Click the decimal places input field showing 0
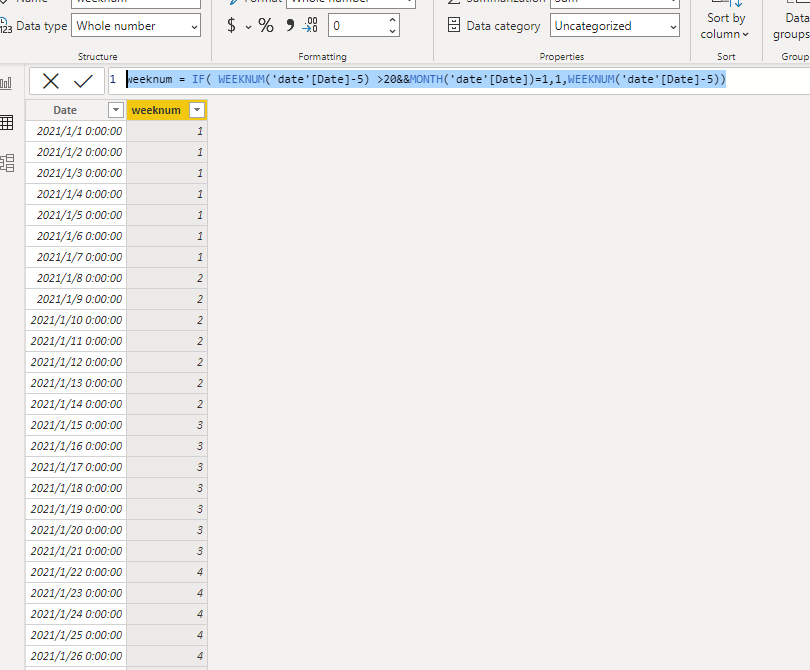 (x=358, y=26)
